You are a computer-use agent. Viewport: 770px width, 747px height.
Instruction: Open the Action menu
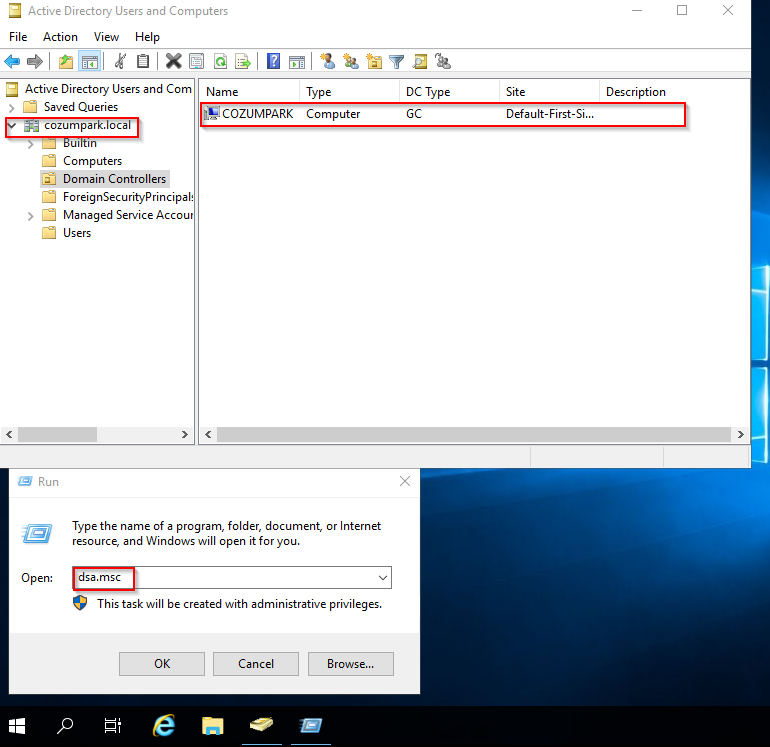(60, 37)
